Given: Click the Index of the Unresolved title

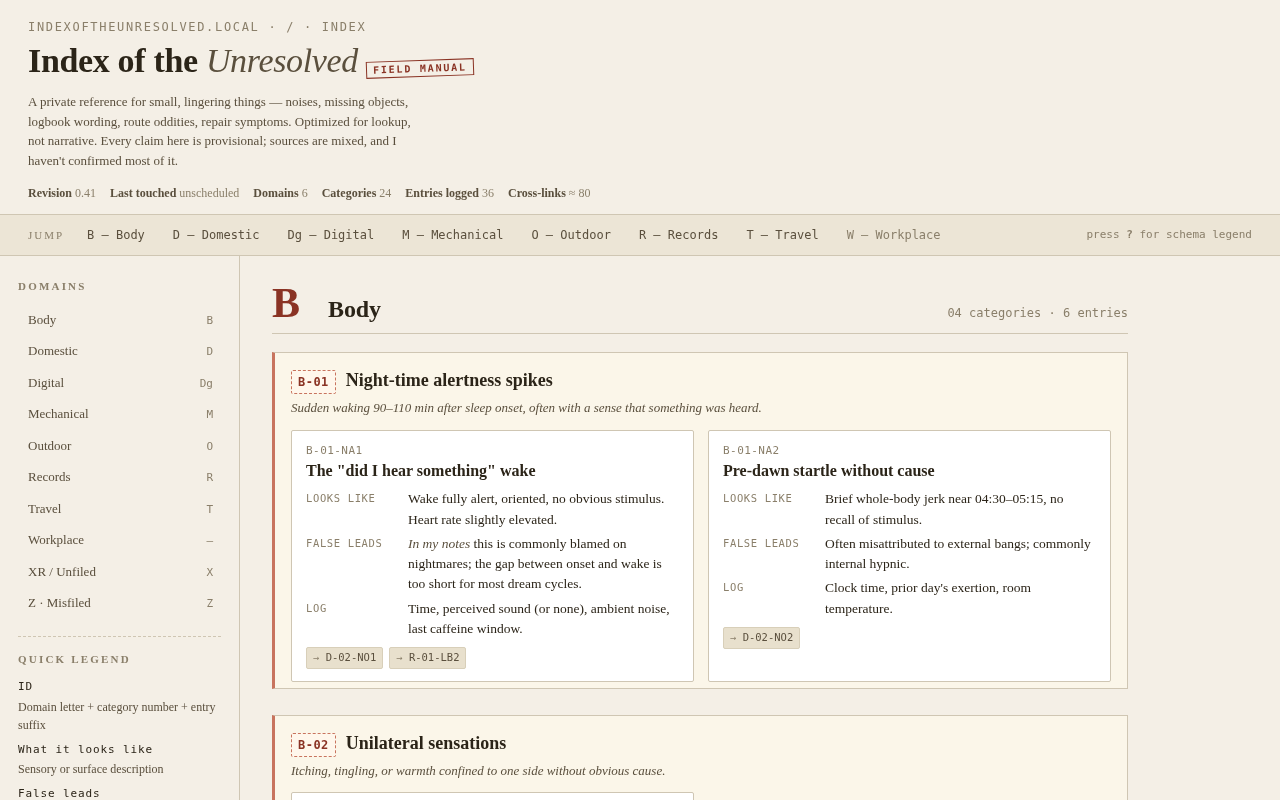Looking at the screenshot, I should click(193, 61).
